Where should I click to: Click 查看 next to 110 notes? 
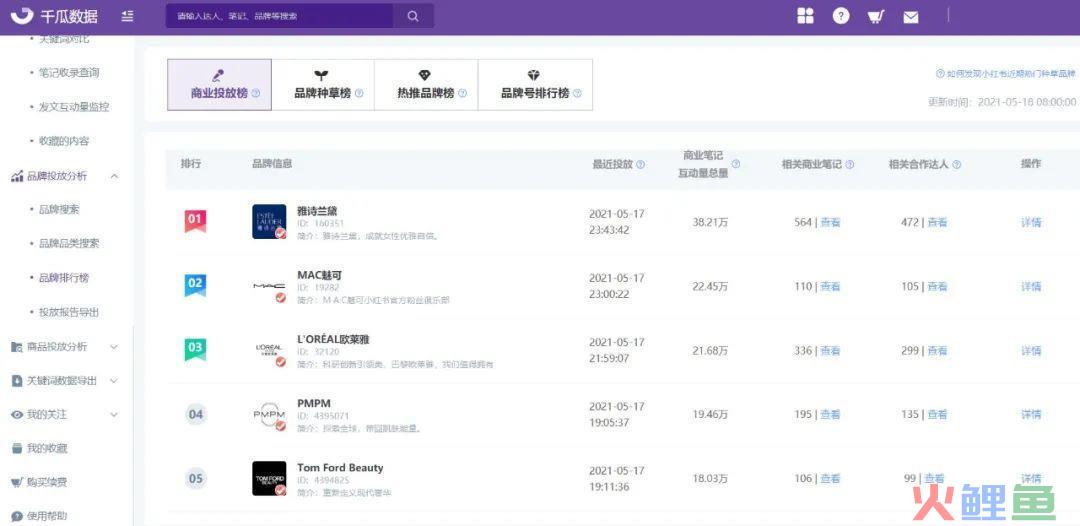[831, 286]
